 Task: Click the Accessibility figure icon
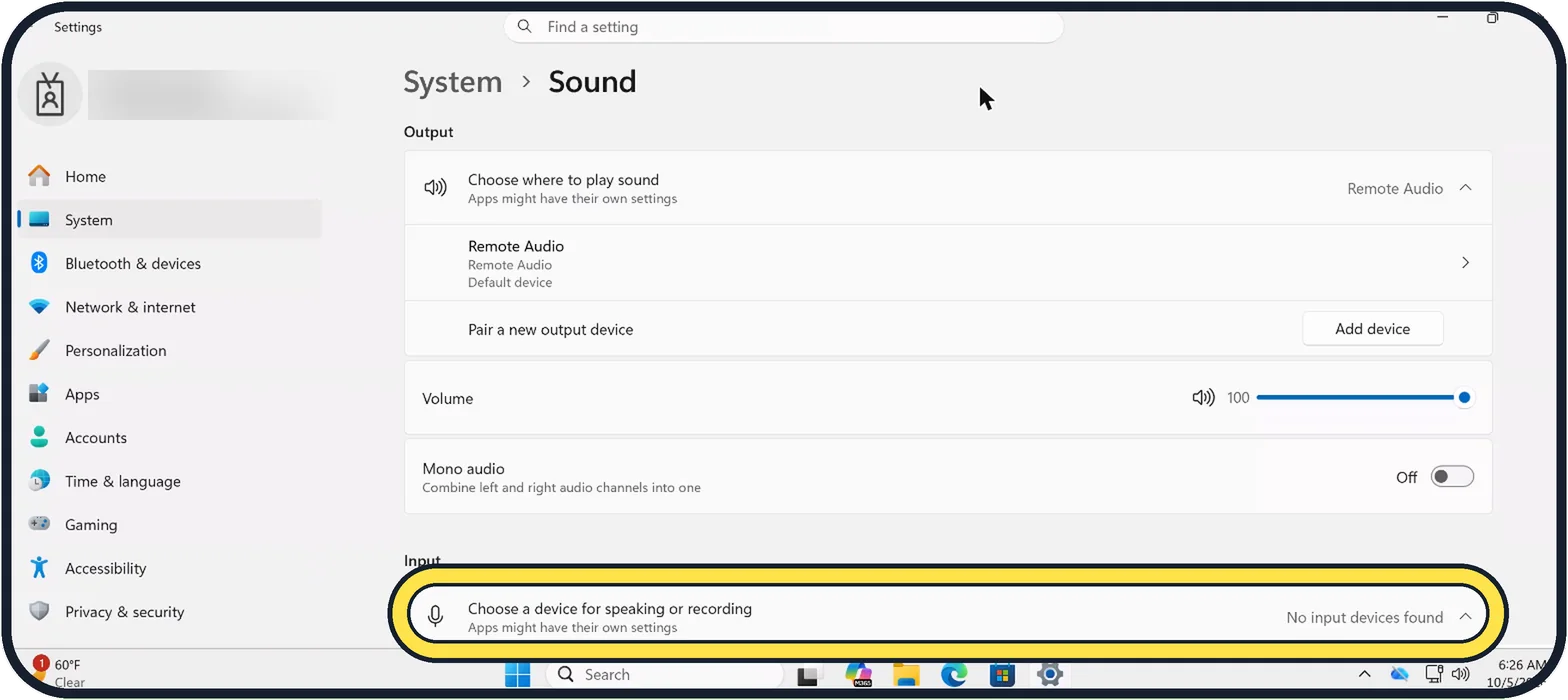(x=39, y=568)
